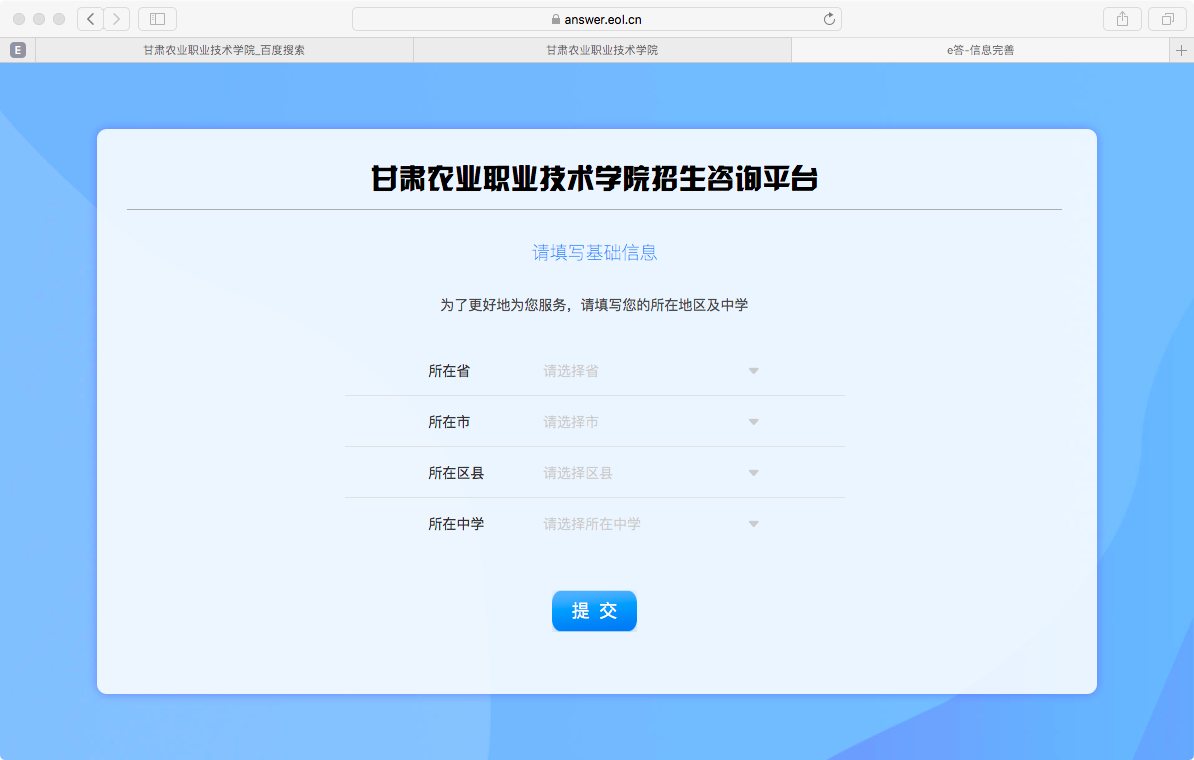The image size is (1194, 760).
Task: Expand the 所在省 dropdown arrow
Action: pyautogui.click(x=754, y=371)
